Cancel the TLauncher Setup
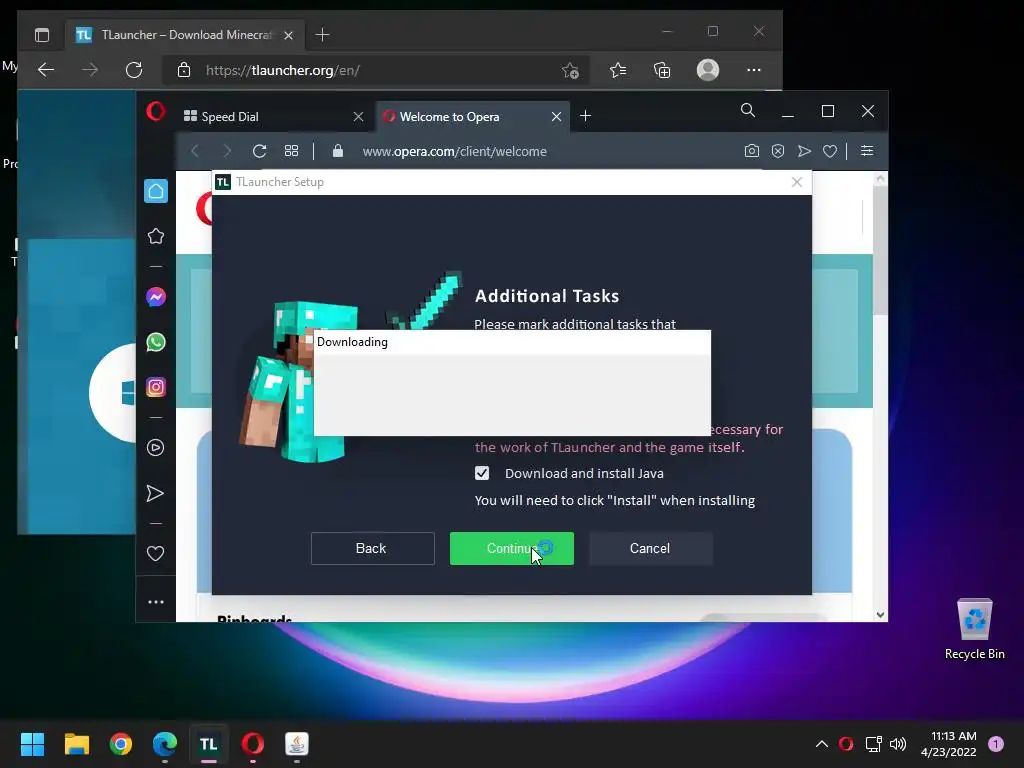 pyautogui.click(x=650, y=549)
